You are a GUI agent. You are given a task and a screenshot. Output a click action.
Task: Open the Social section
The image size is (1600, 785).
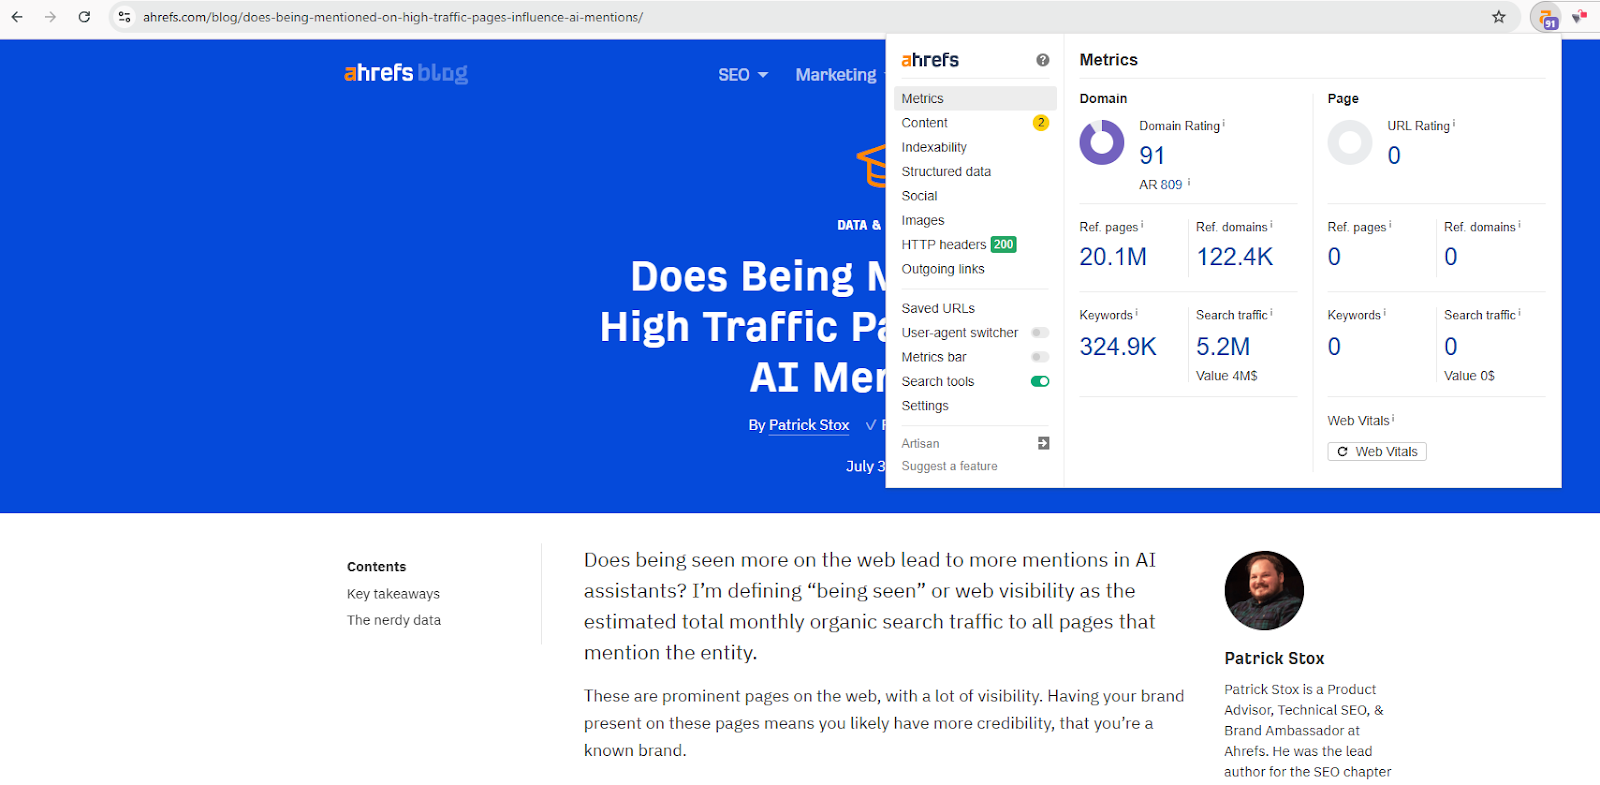(x=919, y=196)
